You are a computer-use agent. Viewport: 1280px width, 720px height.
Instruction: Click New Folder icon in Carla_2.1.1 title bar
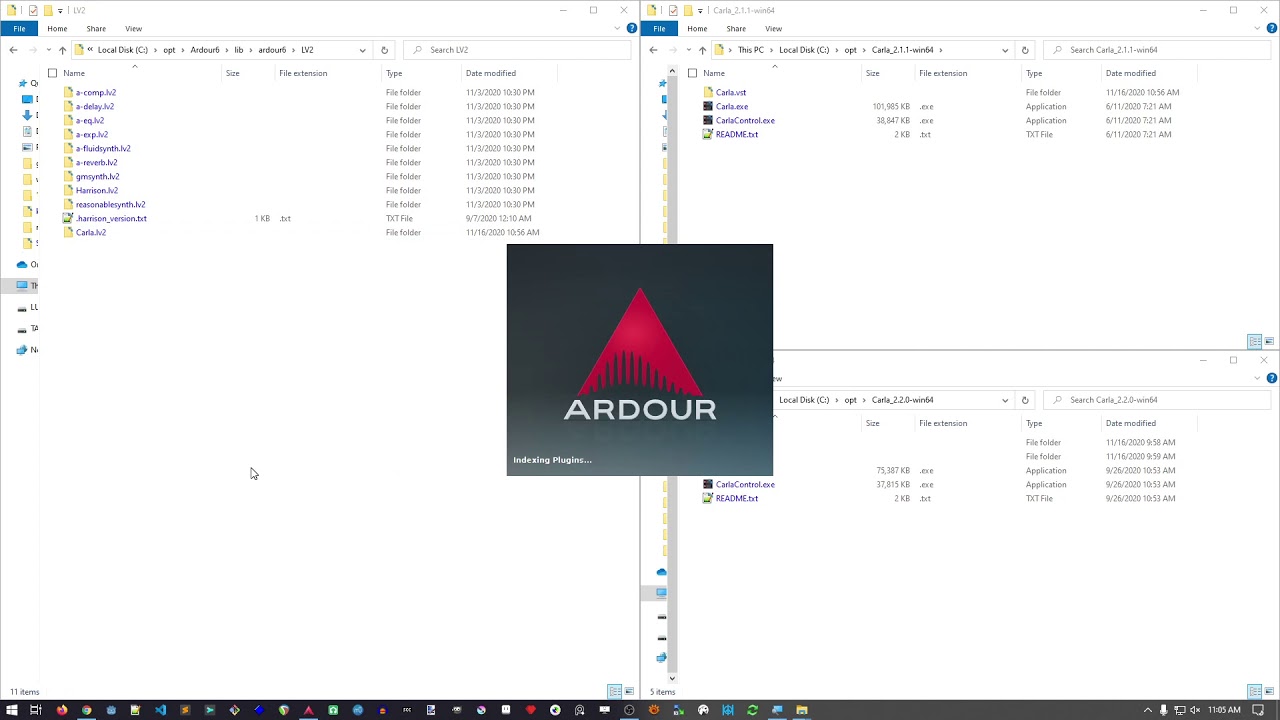688,10
